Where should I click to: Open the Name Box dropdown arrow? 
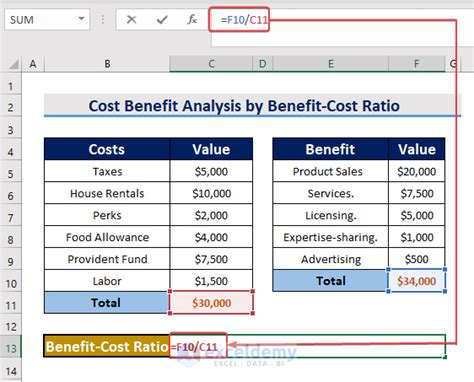point(81,19)
